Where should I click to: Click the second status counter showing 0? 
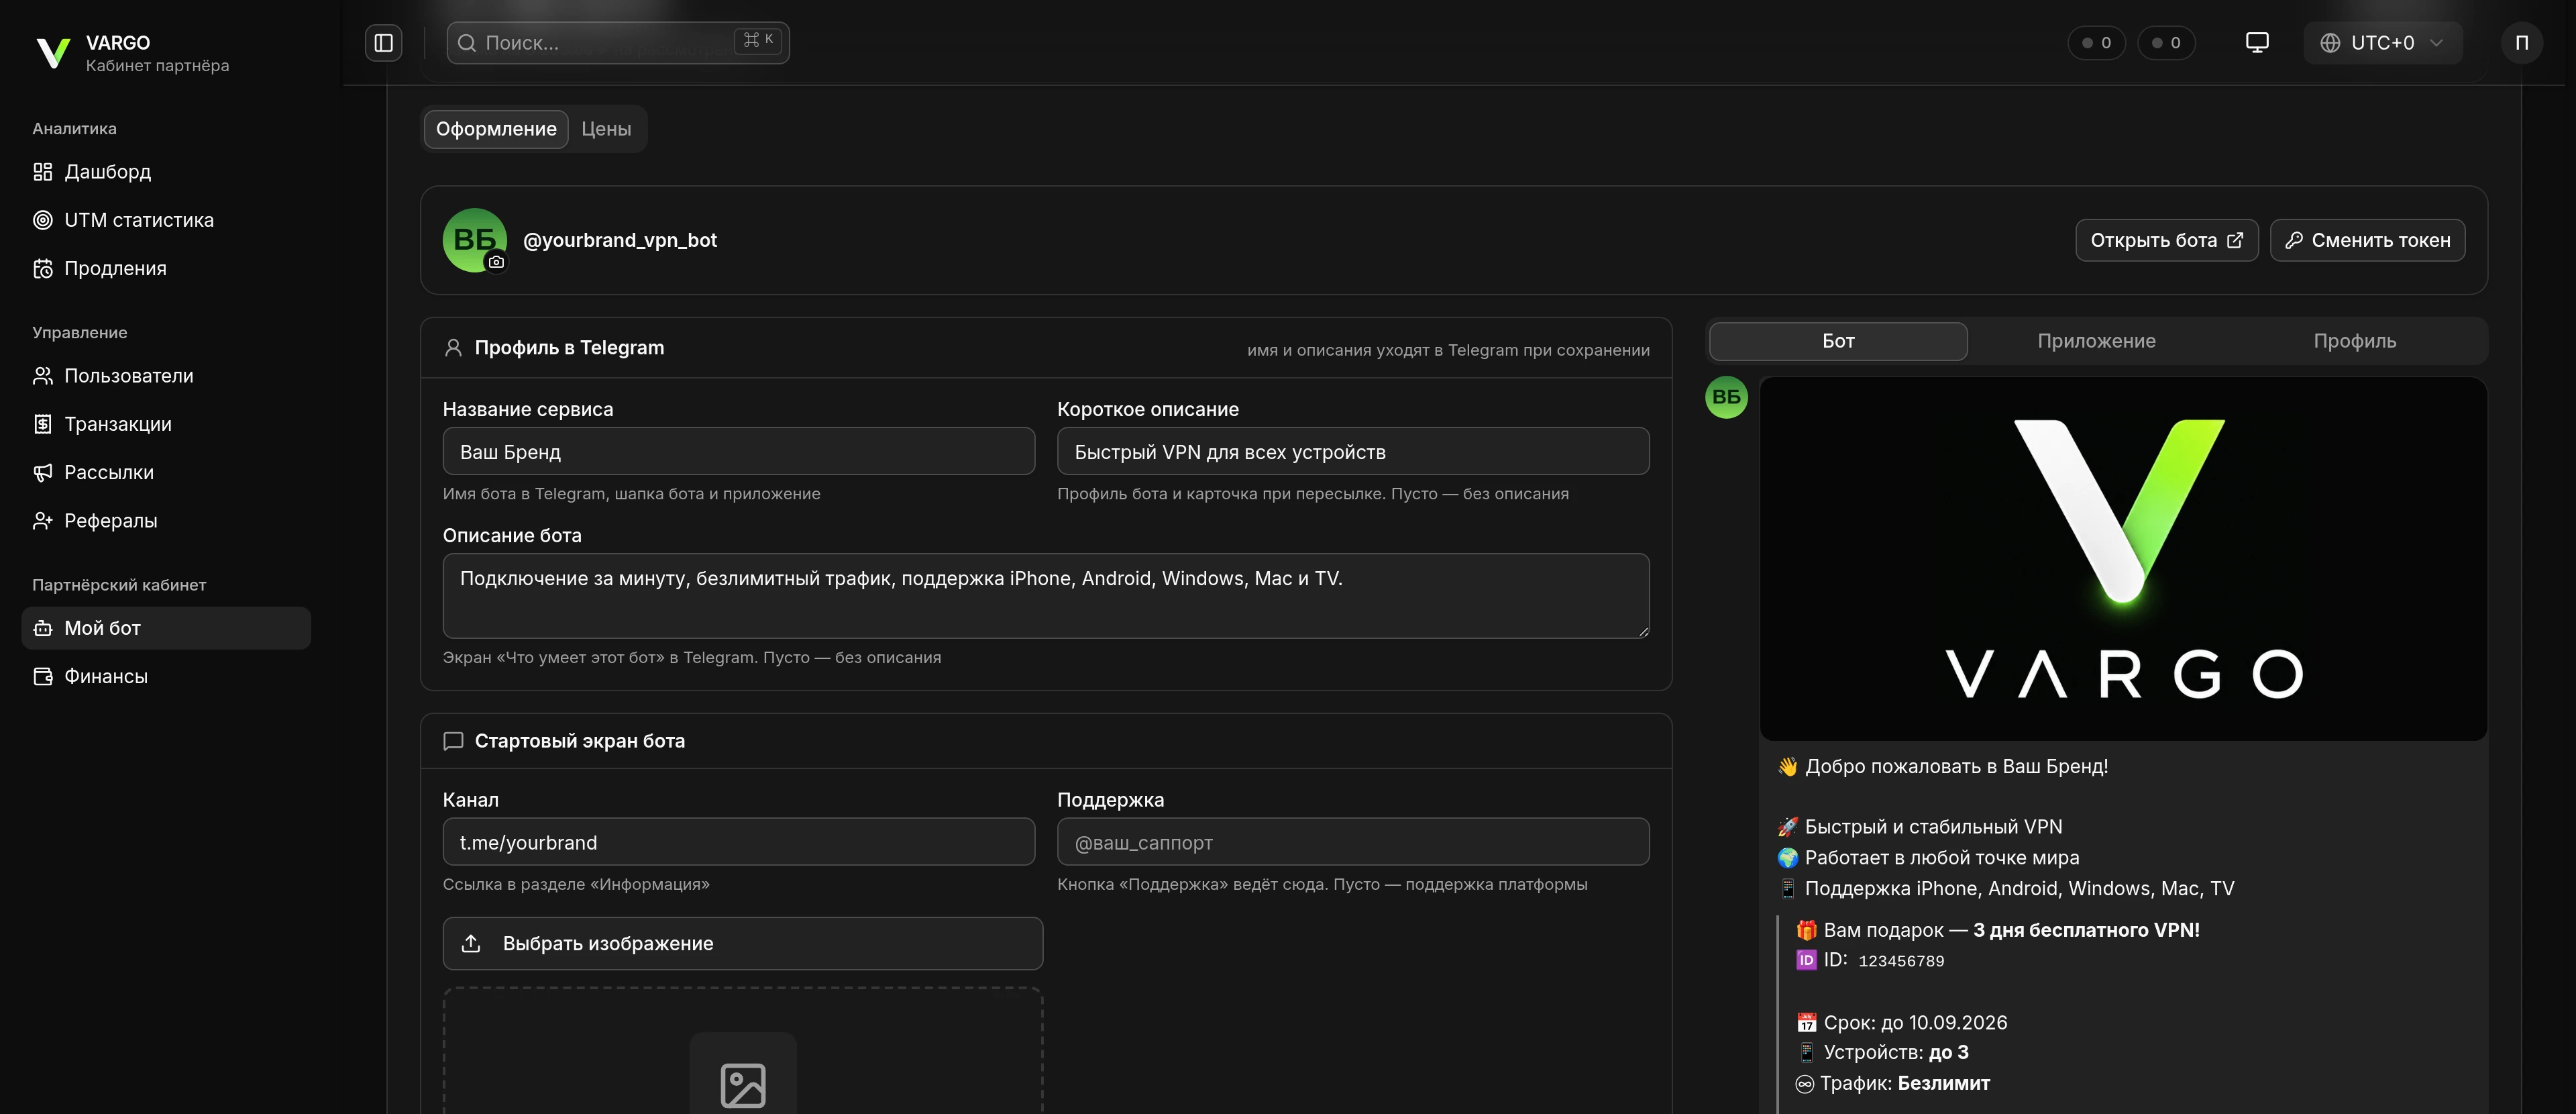[2166, 43]
